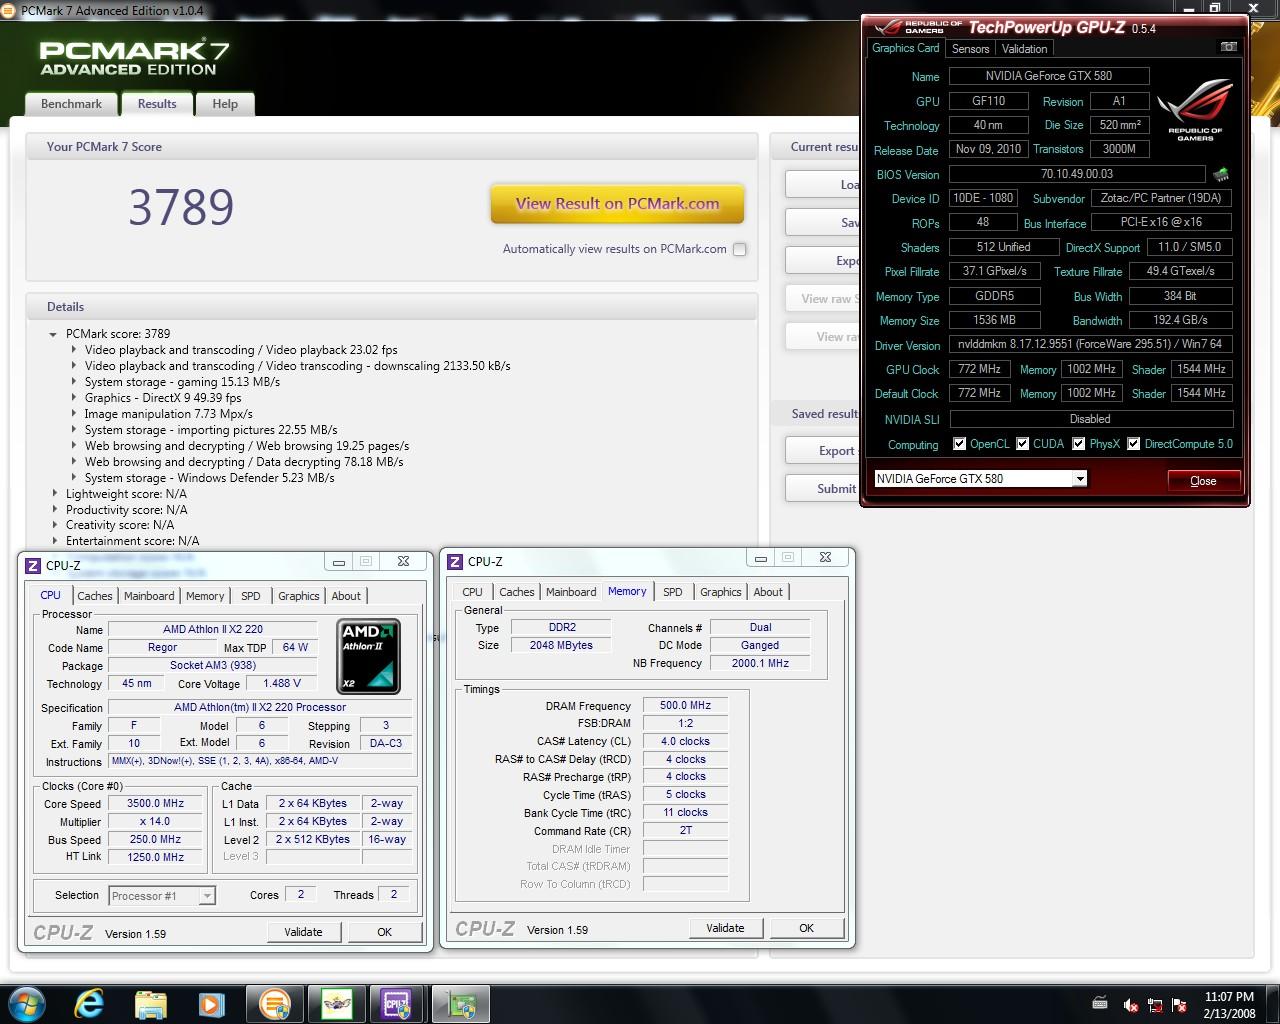Viewport: 1280px width, 1024px height.
Task: Click View Result on PCMark.com button
Action: tap(617, 204)
